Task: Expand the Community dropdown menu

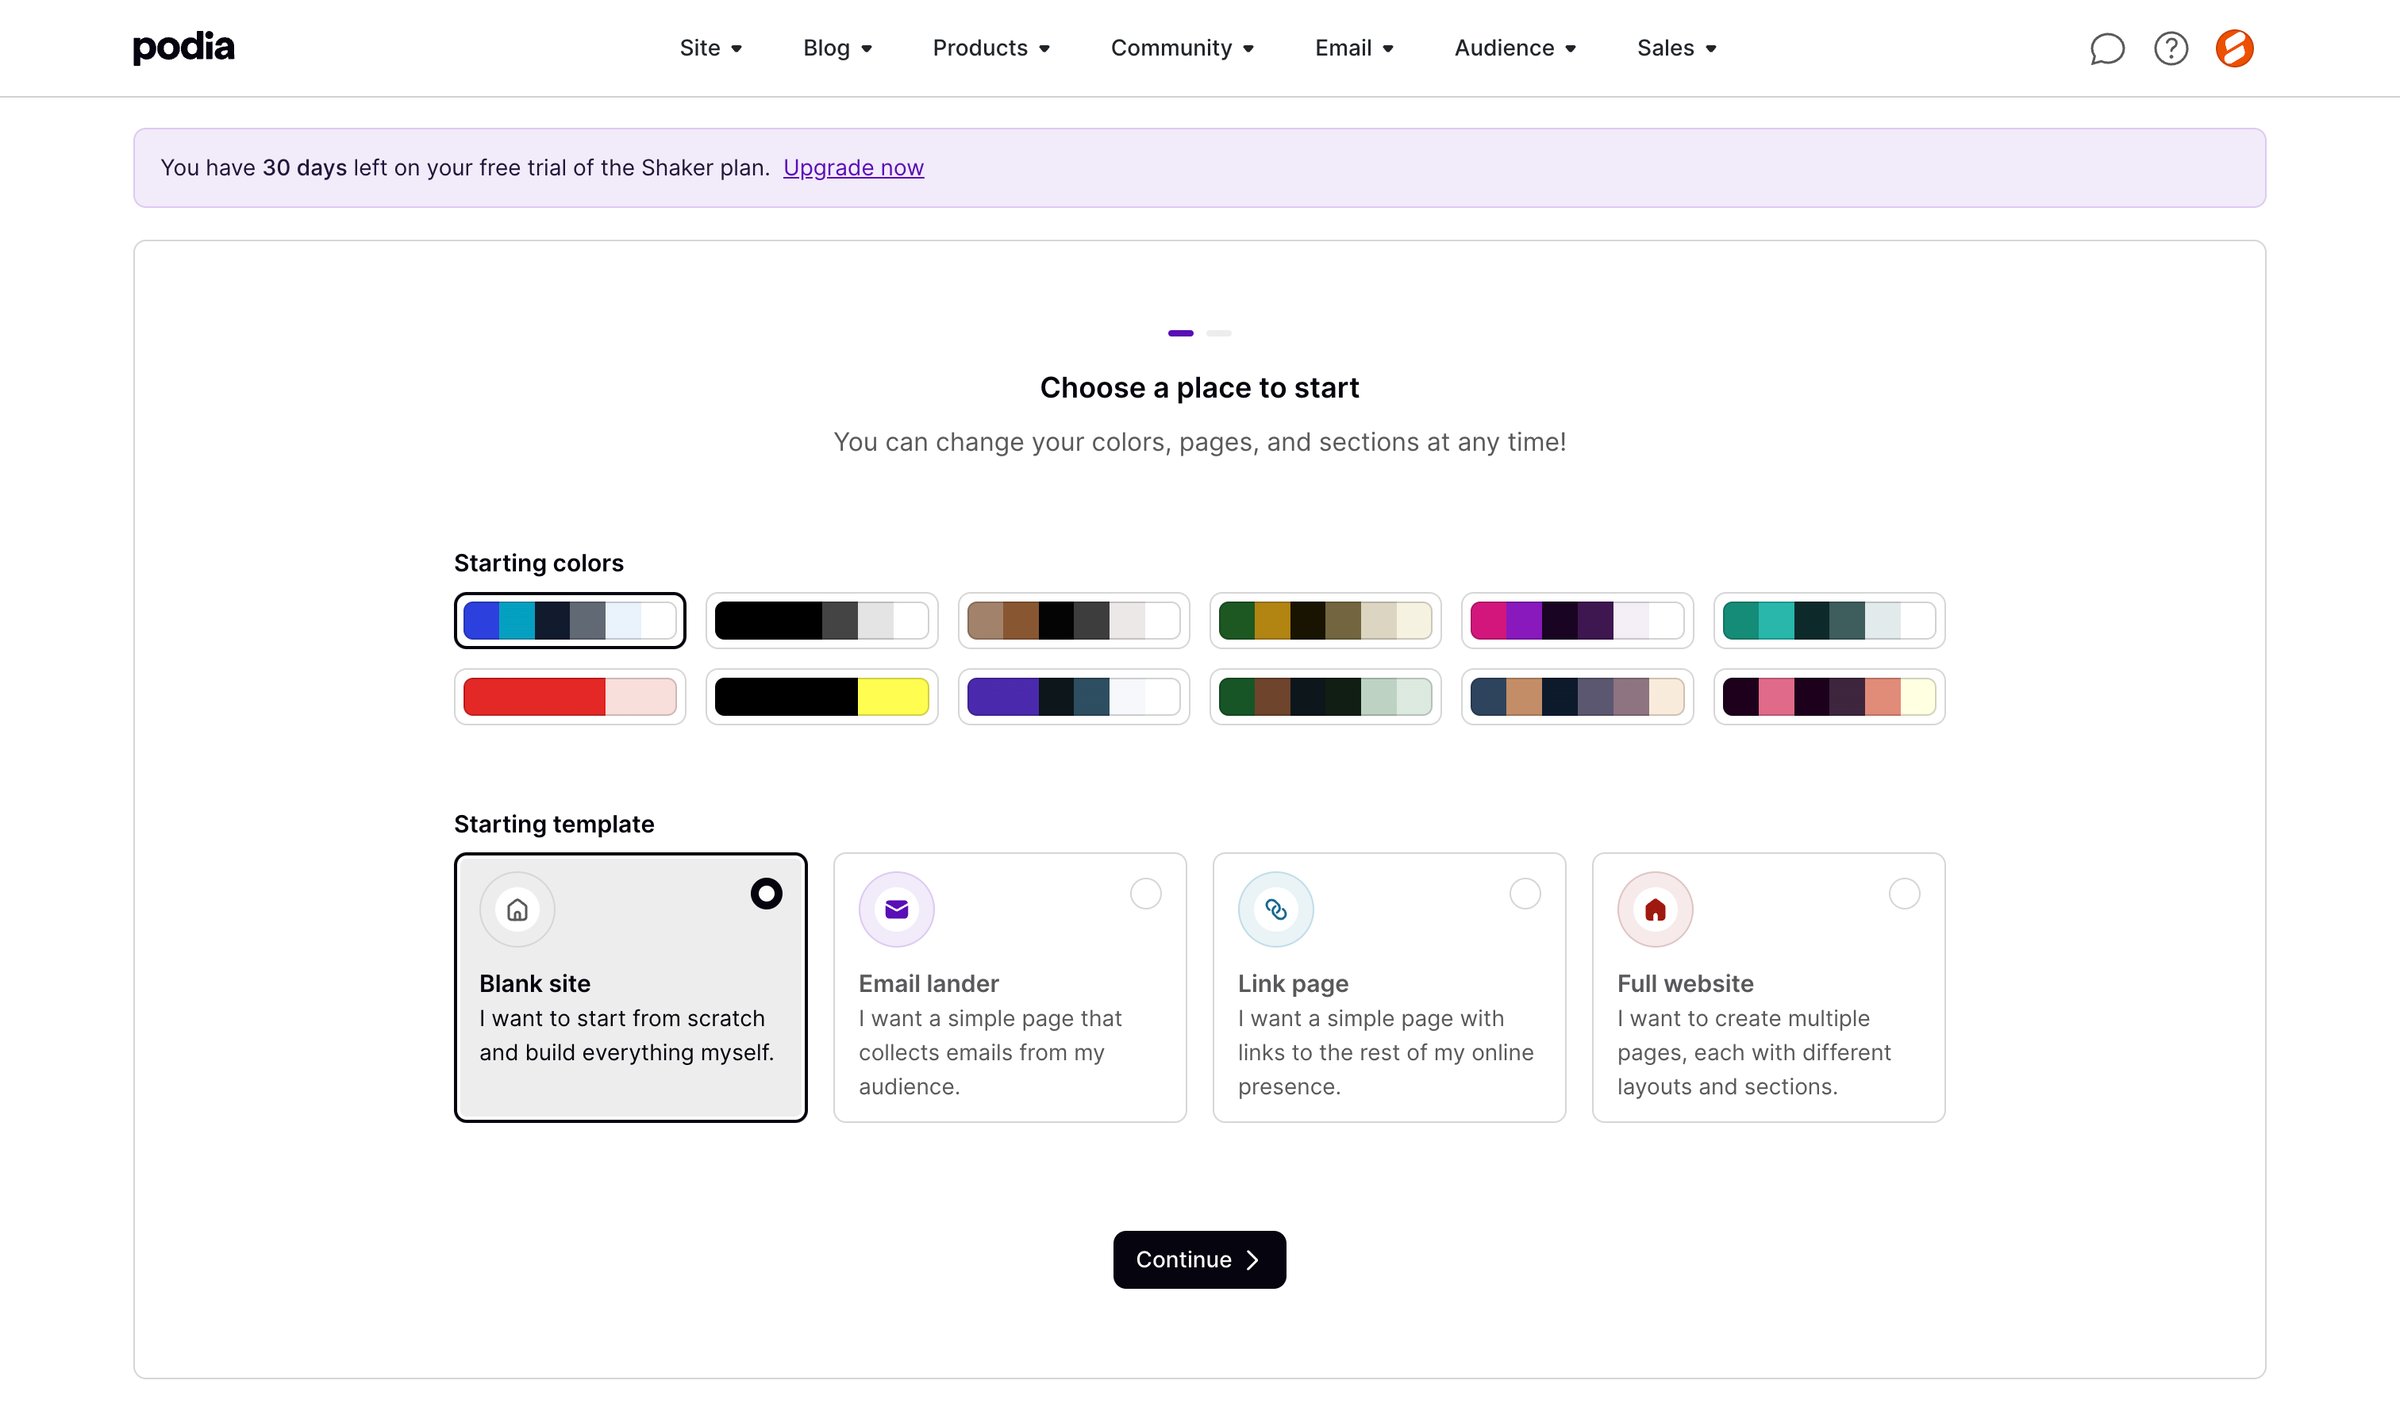Action: coord(1182,48)
